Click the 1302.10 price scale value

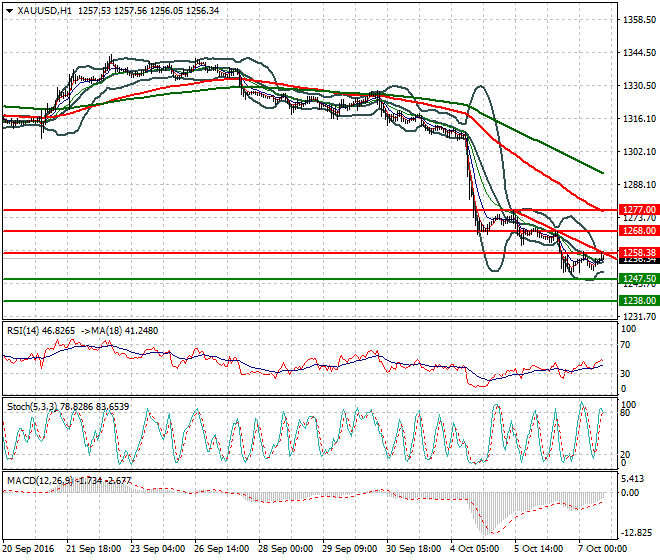(639, 152)
